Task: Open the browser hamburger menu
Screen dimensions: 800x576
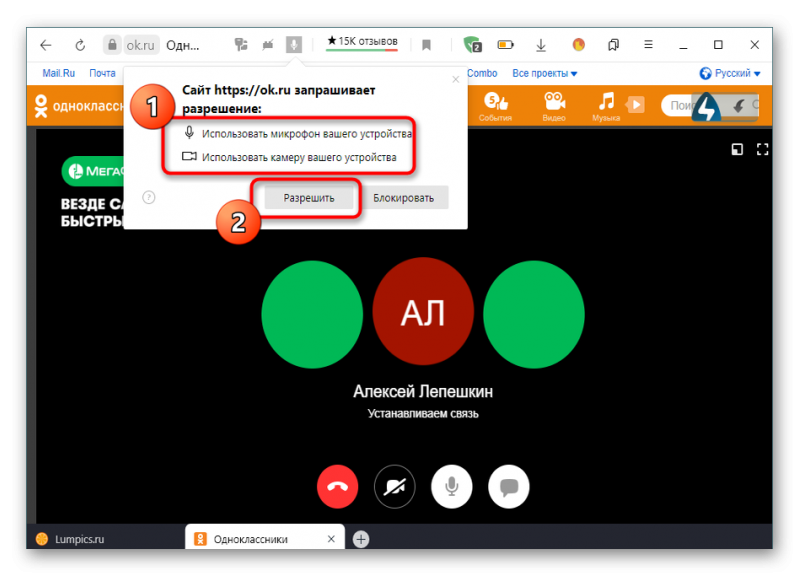Action: 648,45
